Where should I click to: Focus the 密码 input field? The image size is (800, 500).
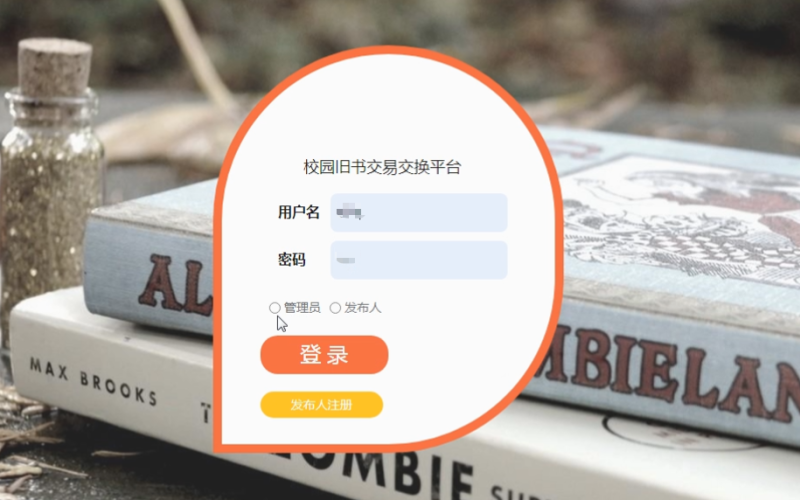(x=419, y=260)
